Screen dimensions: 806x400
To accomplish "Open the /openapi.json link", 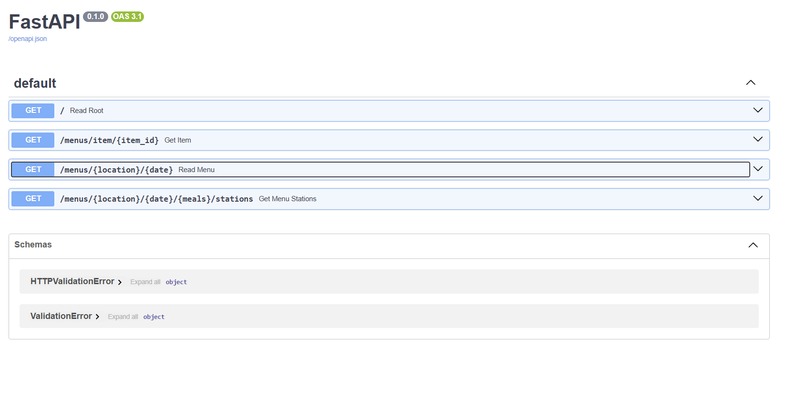I will tap(28, 39).
